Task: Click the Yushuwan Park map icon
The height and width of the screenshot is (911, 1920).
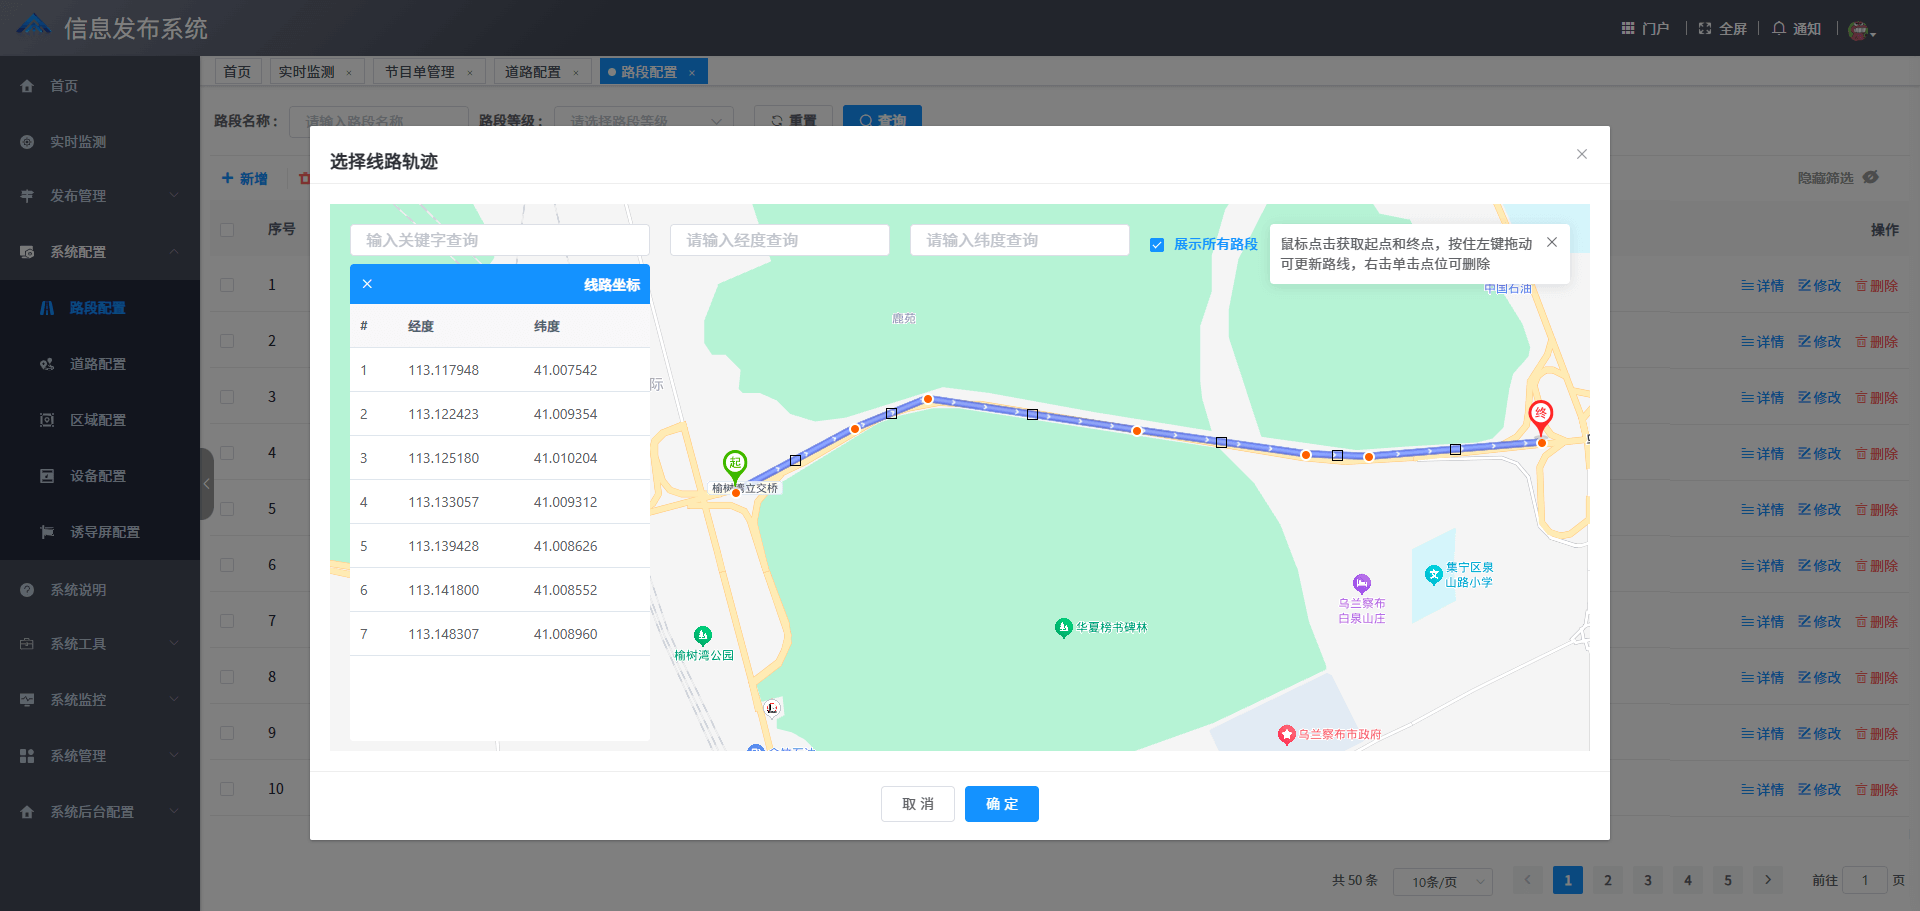Action: pos(703,636)
